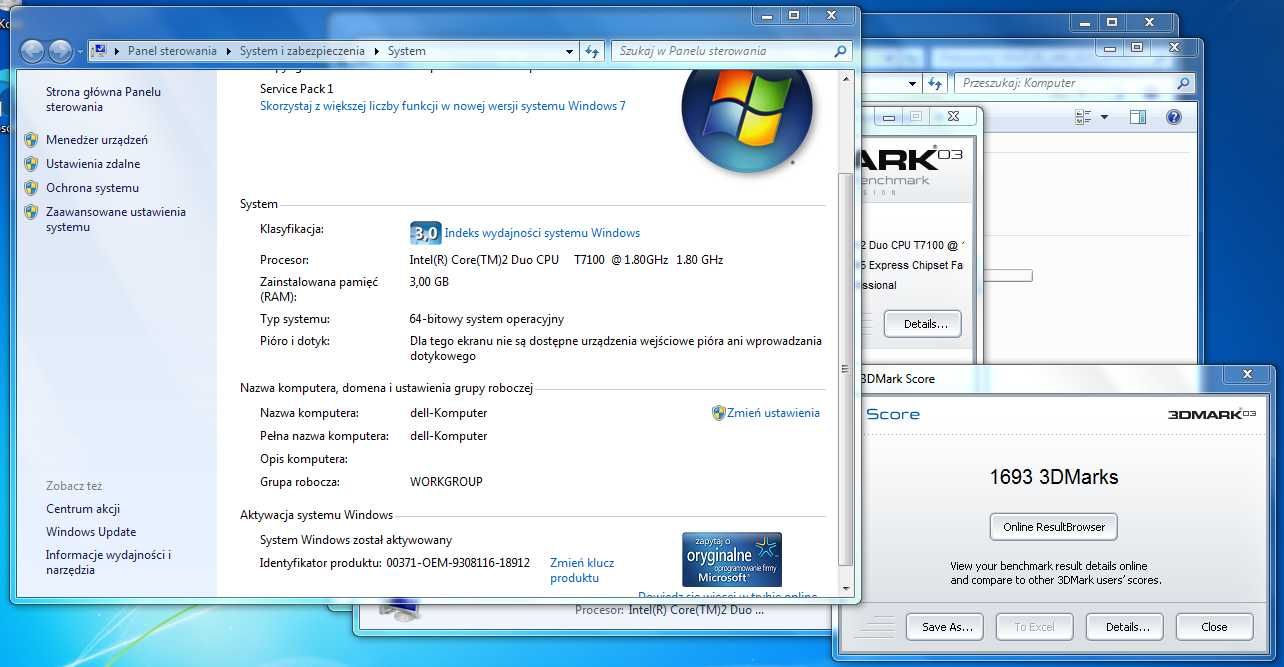Open Zmień ustawienia for the computer name
The width and height of the screenshot is (1284, 667).
point(773,413)
